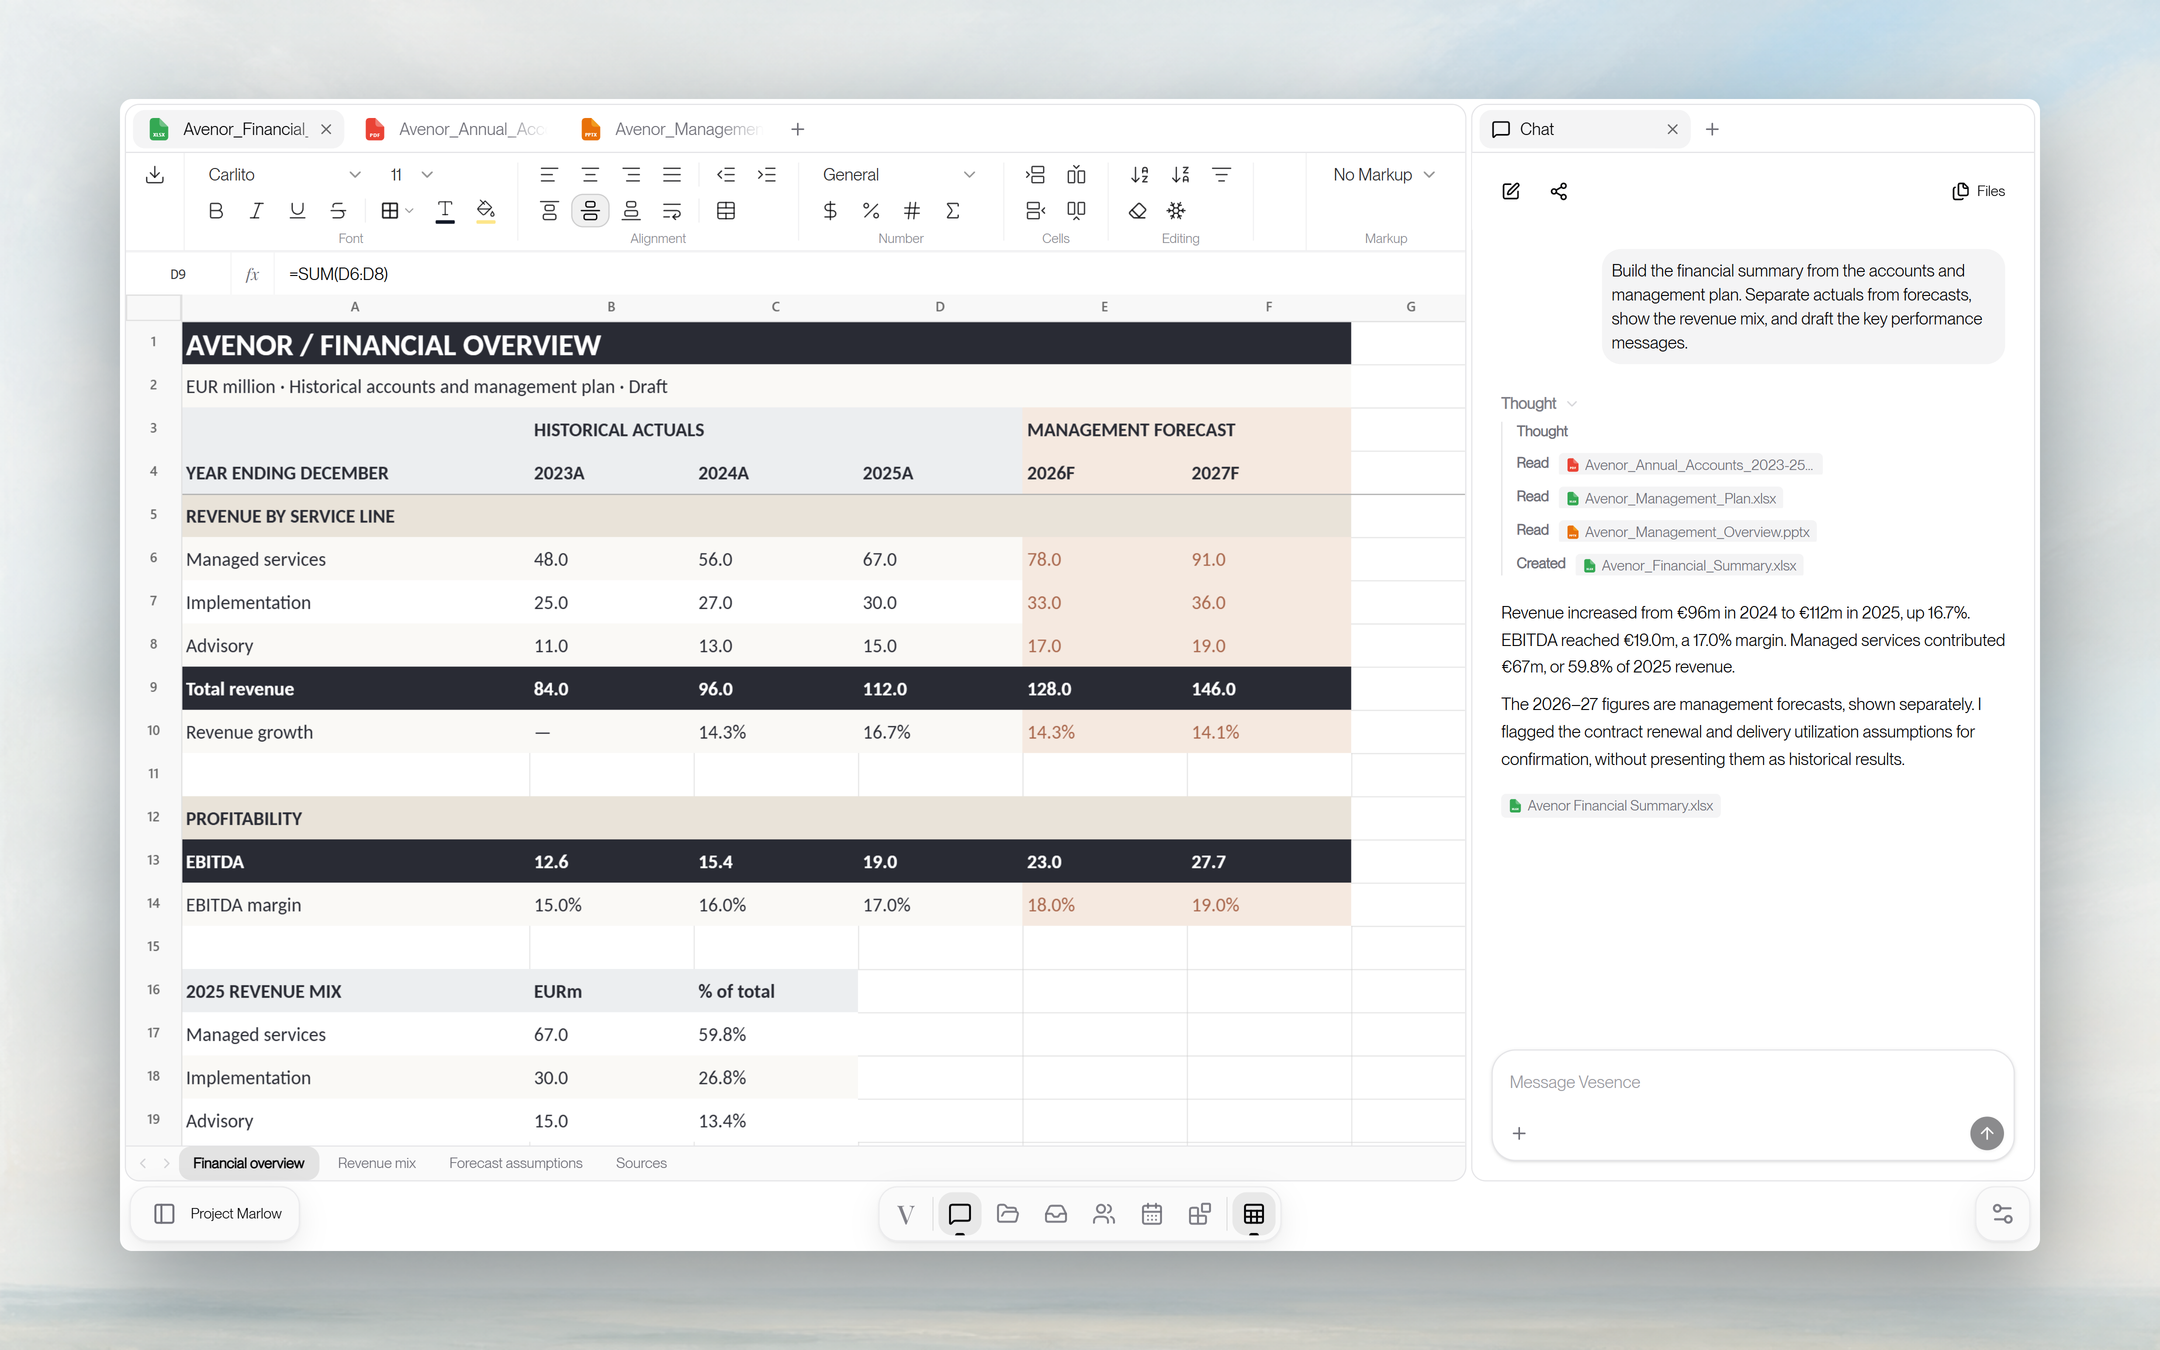Sort ascending
2160x1350 pixels.
coord(1139,175)
